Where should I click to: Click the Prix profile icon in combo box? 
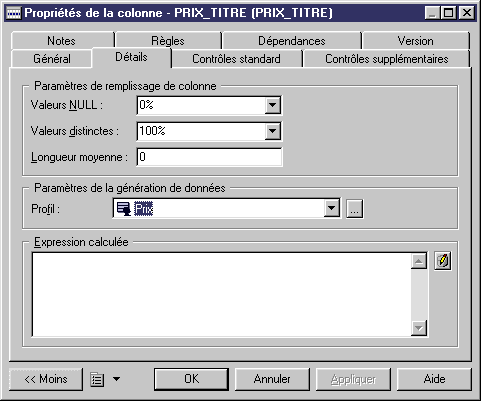[124, 209]
